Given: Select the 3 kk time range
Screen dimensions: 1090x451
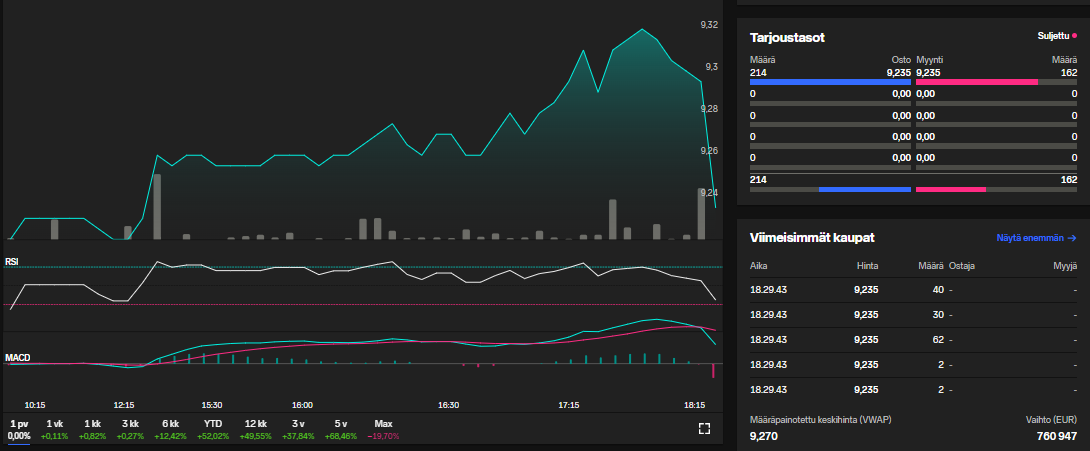Looking at the screenshot, I should tap(130, 429).
